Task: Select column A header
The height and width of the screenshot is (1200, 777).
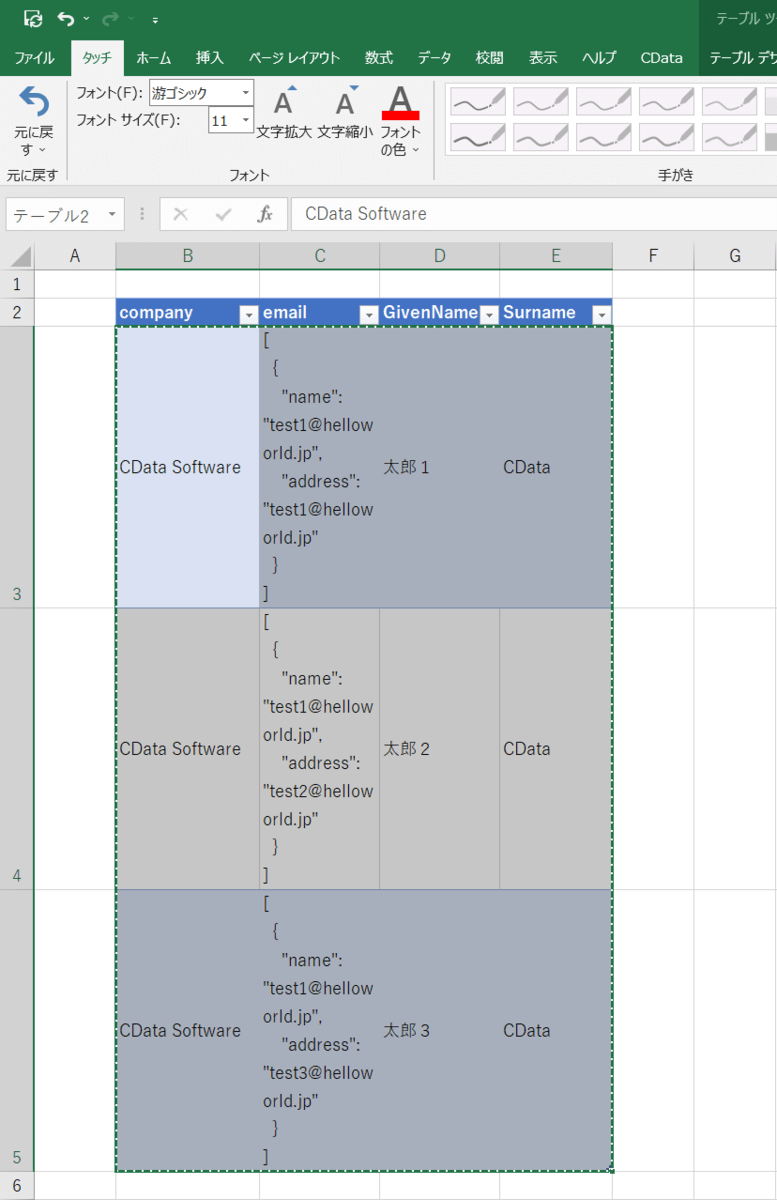Action: point(75,256)
